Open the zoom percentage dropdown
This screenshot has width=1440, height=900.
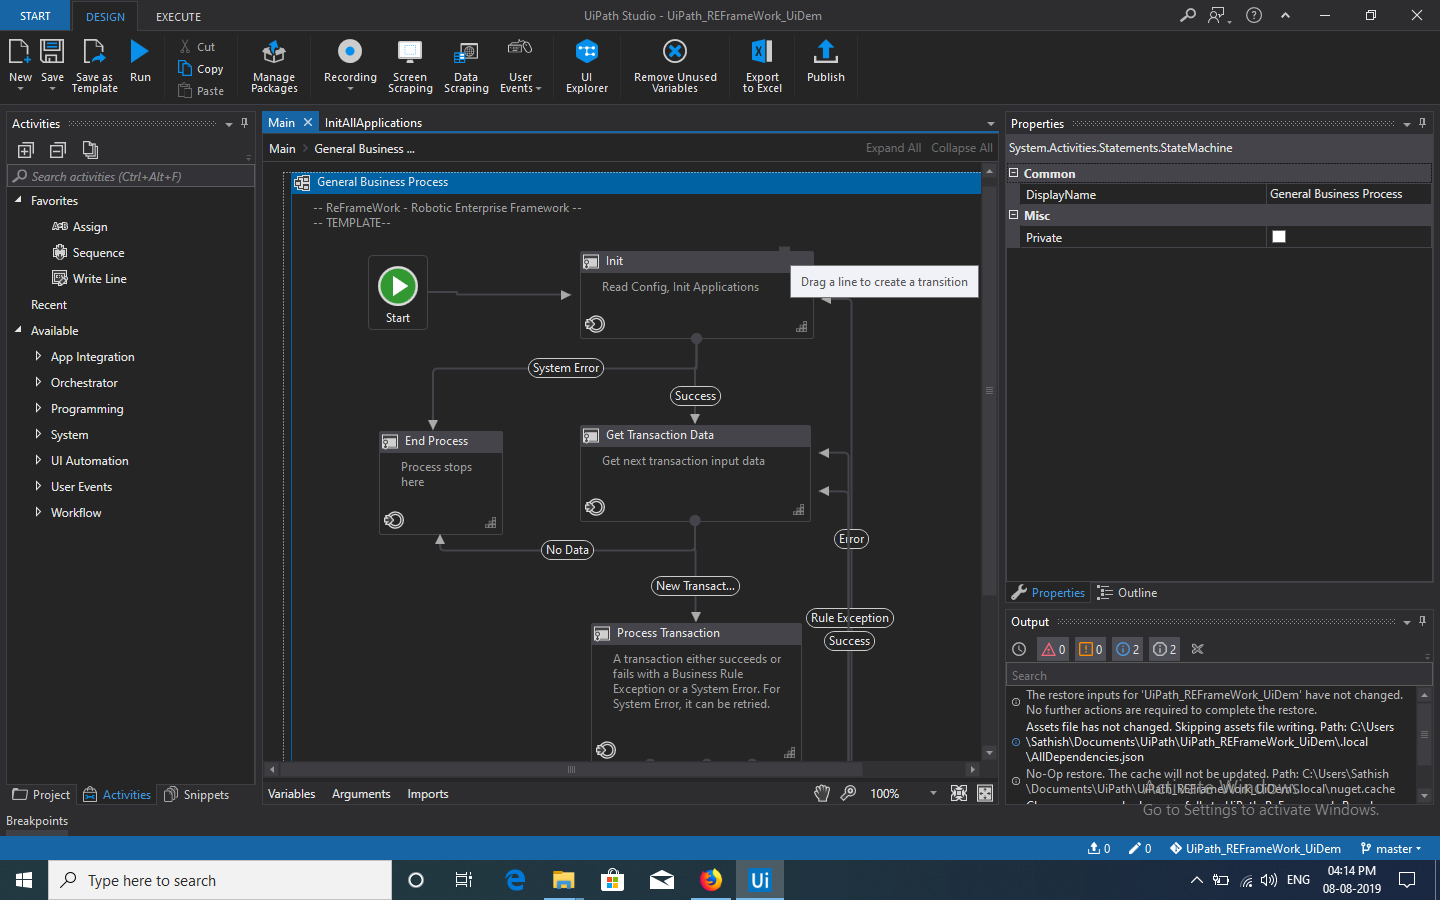(x=933, y=793)
